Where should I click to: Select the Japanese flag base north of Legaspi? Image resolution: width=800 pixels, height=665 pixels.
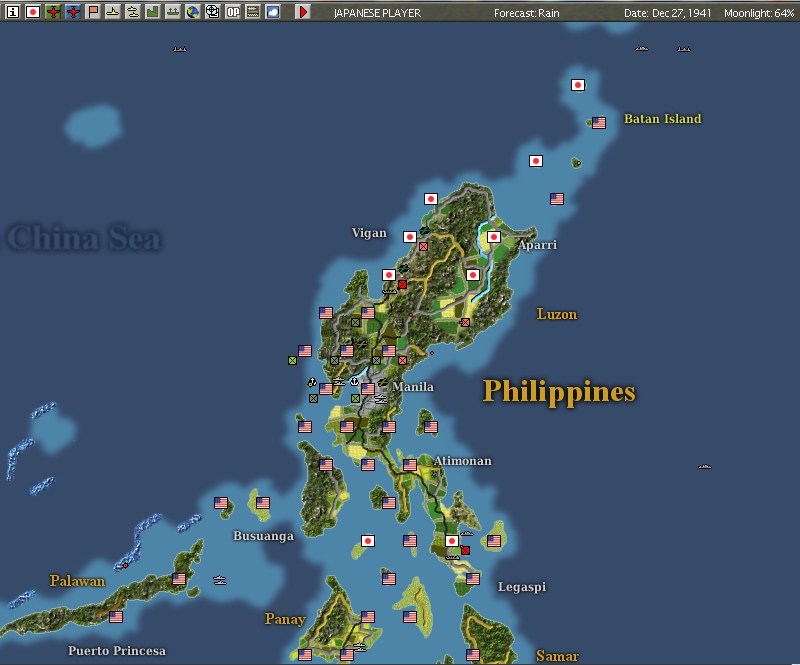click(452, 541)
